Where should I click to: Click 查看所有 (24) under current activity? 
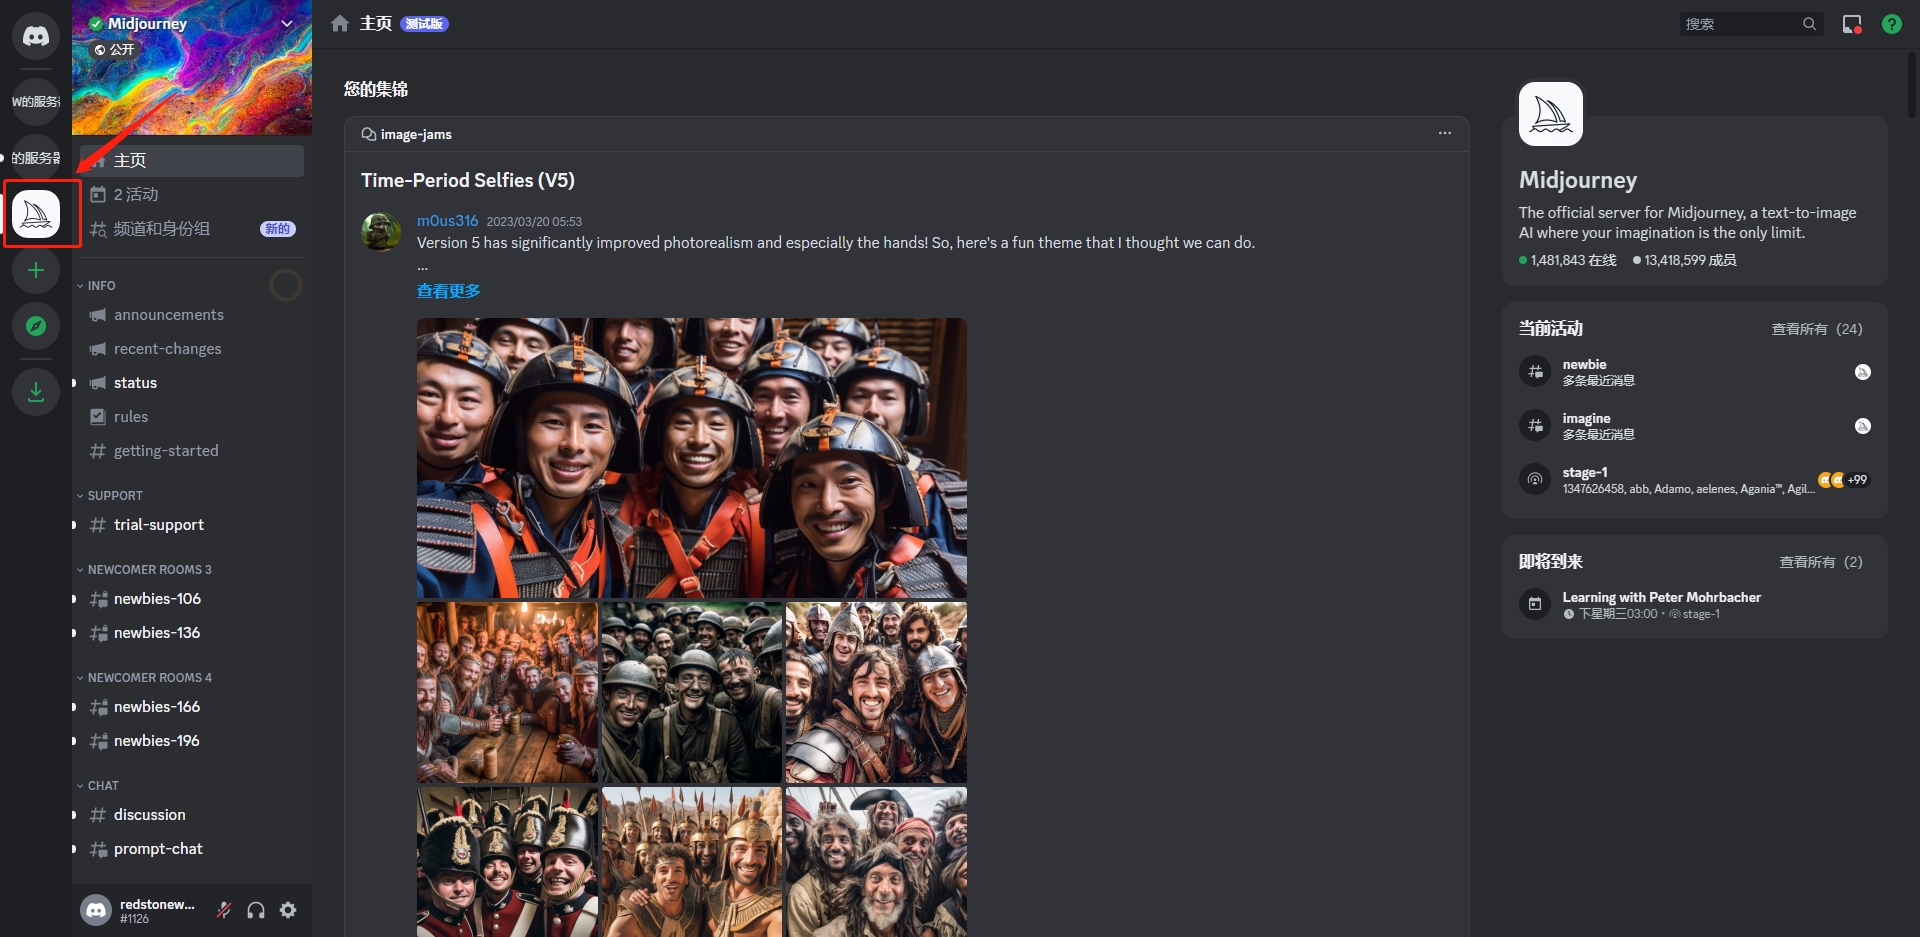click(x=1816, y=329)
